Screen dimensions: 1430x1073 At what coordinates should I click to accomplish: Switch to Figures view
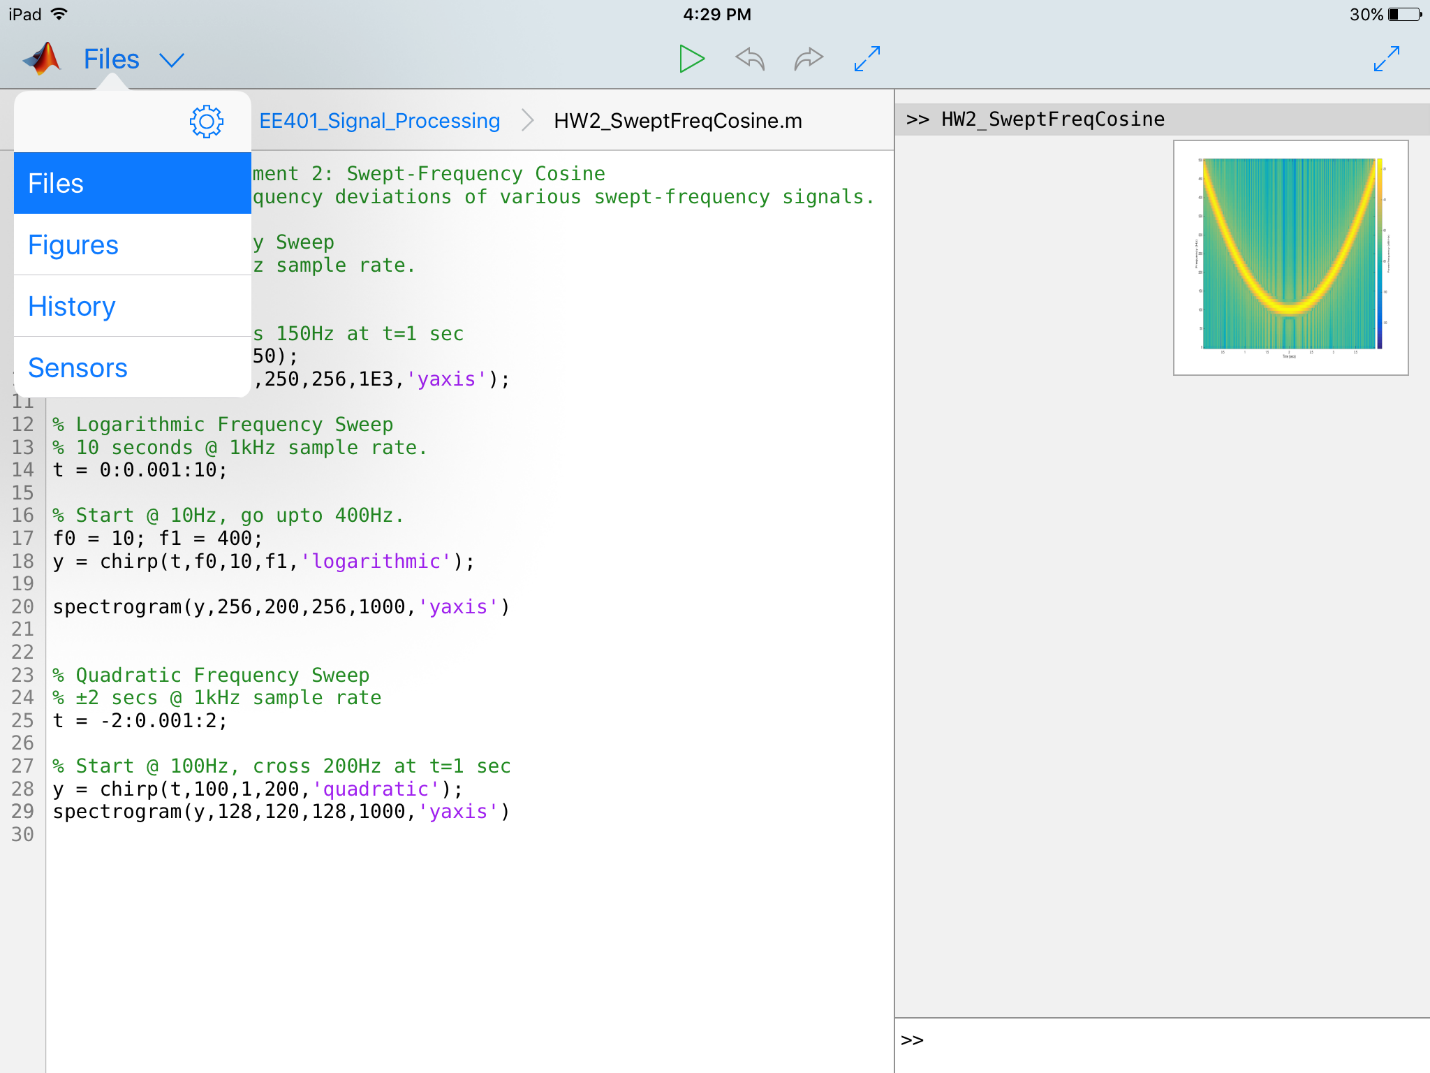pyautogui.click(x=132, y=245)
